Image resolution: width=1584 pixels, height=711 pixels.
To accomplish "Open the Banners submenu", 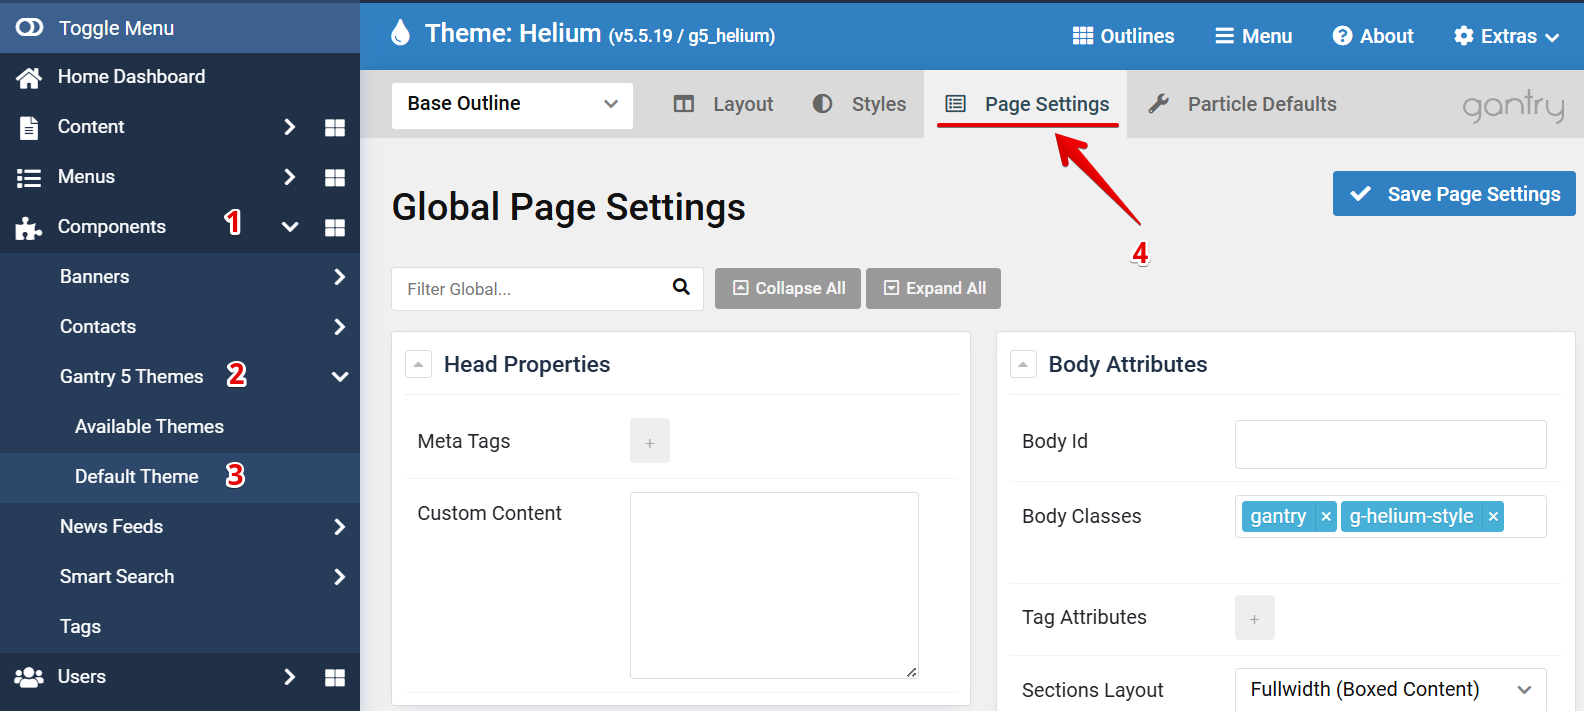I will (x=95, y=277).
